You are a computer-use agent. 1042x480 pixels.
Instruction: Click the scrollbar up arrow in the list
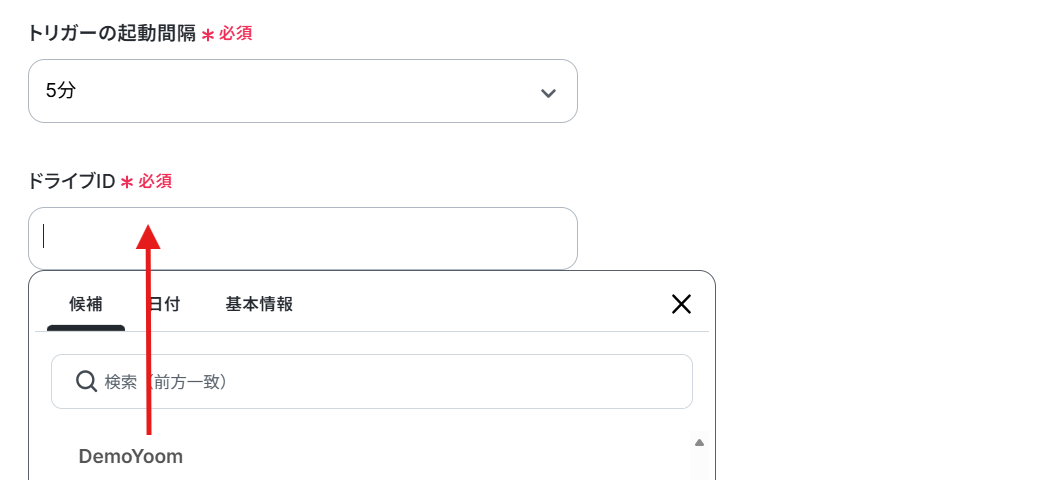coord(699,443)
